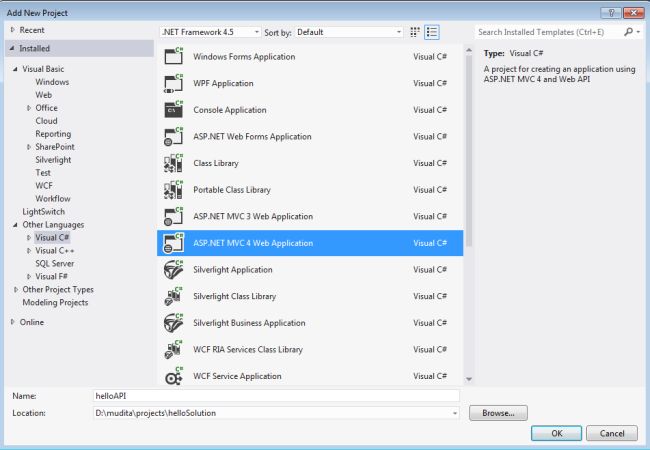Focus the Search Installed Templates box
Viewport: 650px width, 450px height.
(548, 32)
